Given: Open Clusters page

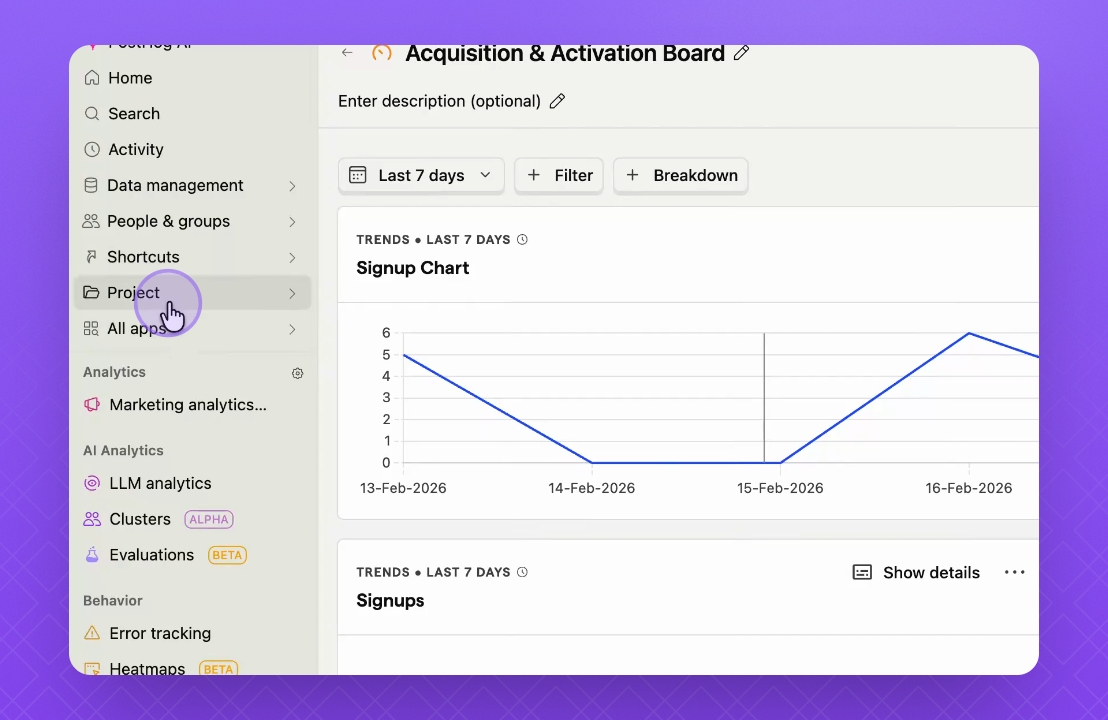Looking at the screenshot, I should point(140,519).
